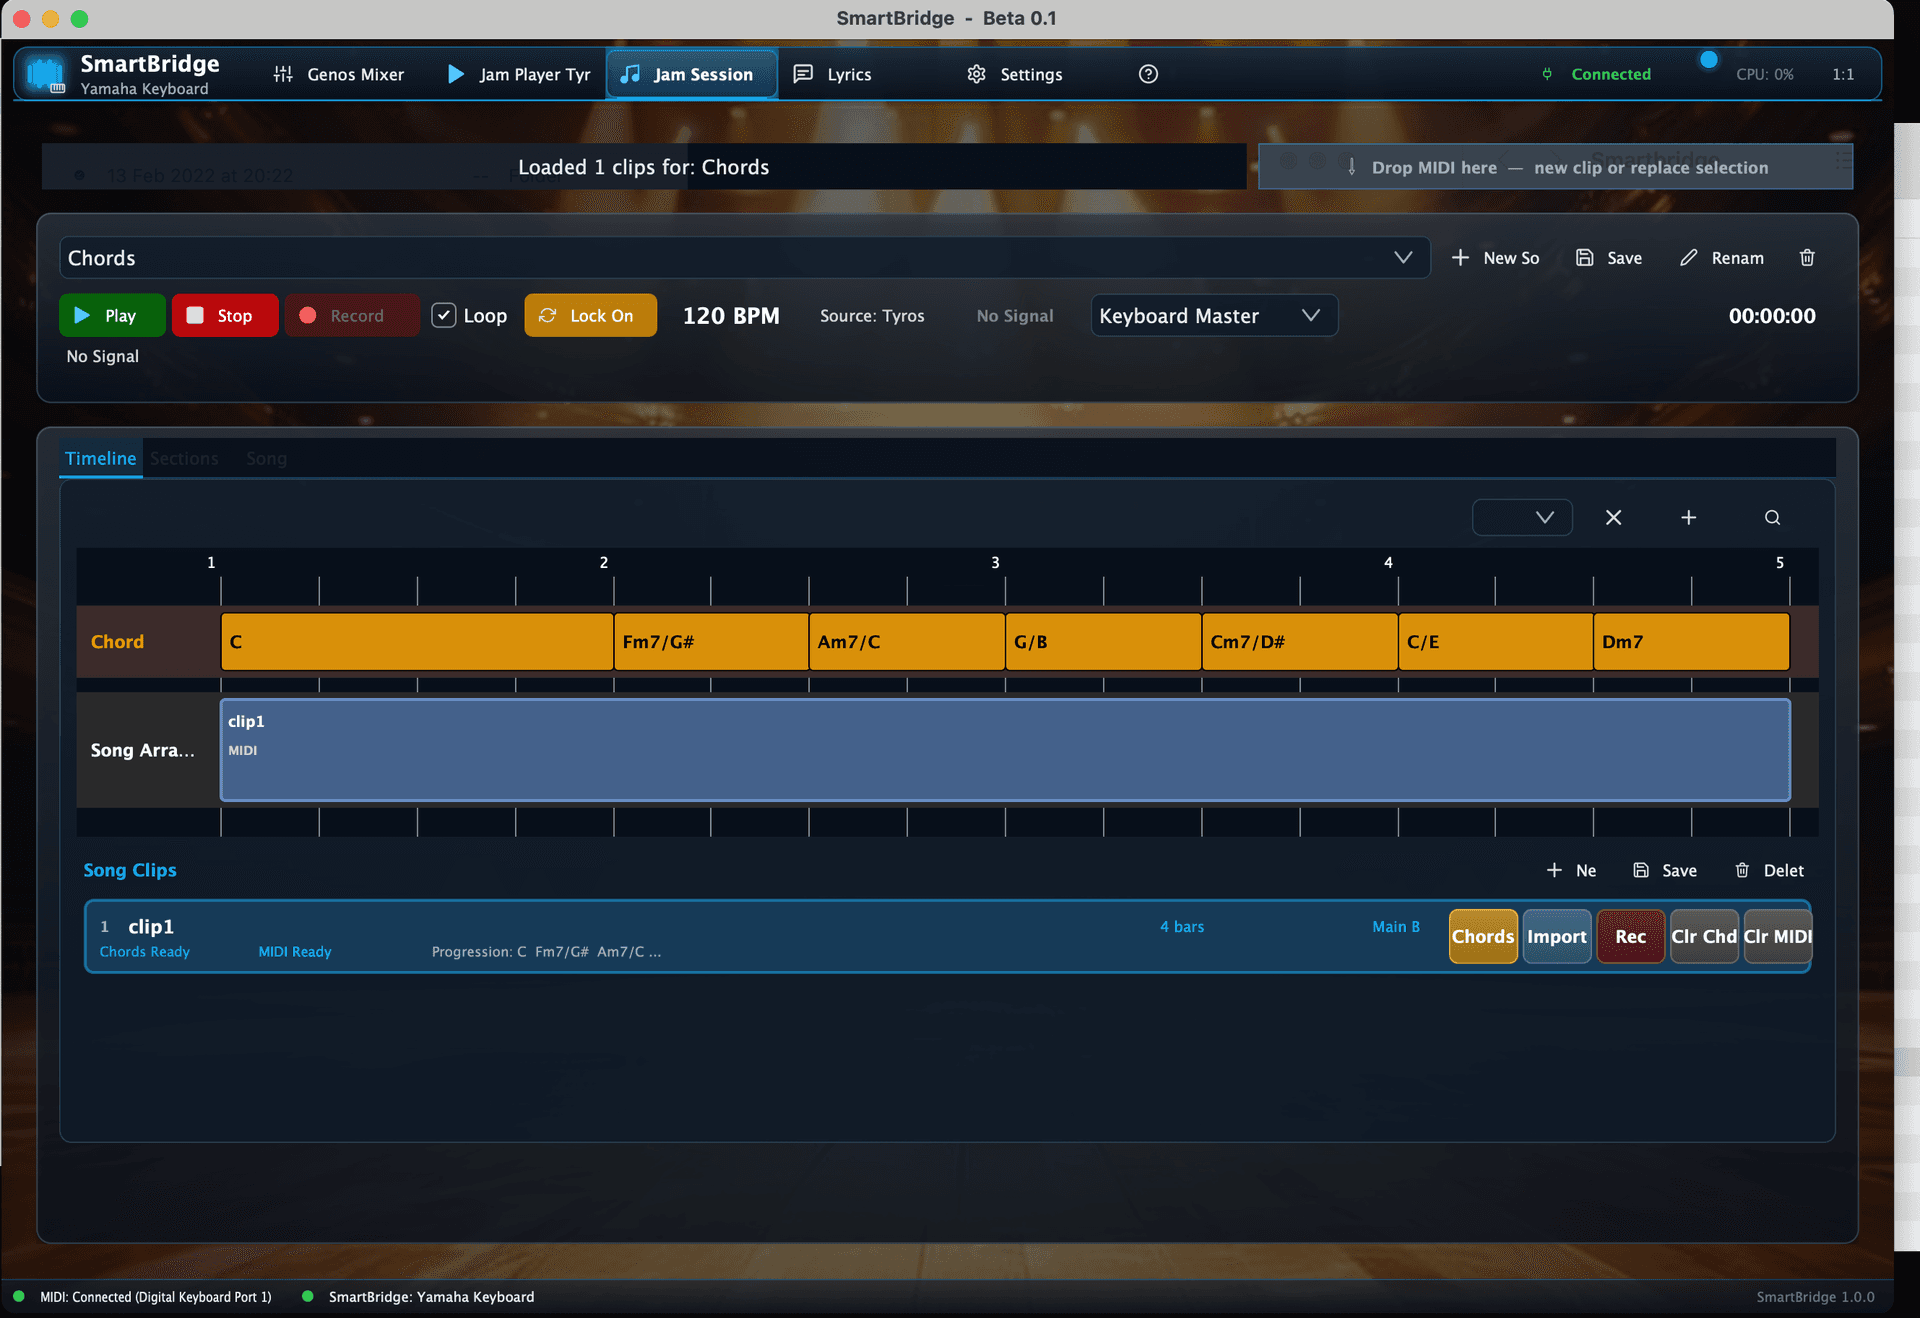Screen dimensions: 1920x1318
Task: Switch to the Sections tab
Action: (184, 458)
